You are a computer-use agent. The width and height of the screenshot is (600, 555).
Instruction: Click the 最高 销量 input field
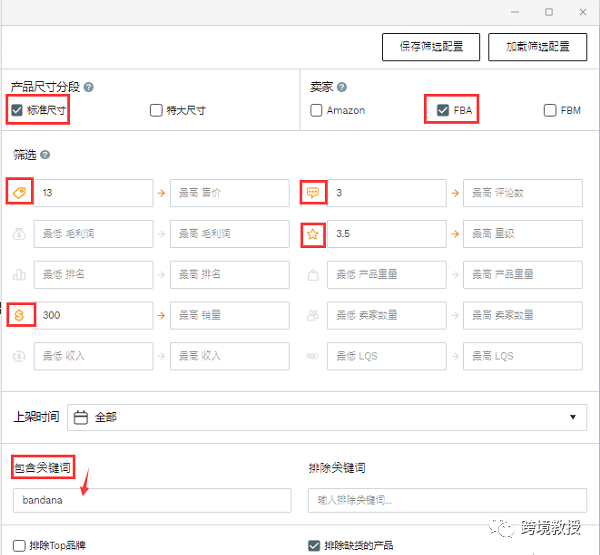point(230,315)
